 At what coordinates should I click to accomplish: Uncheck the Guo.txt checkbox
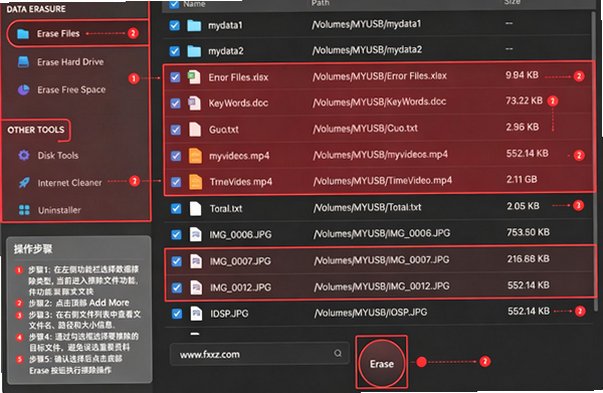click(x=176, y=129)
